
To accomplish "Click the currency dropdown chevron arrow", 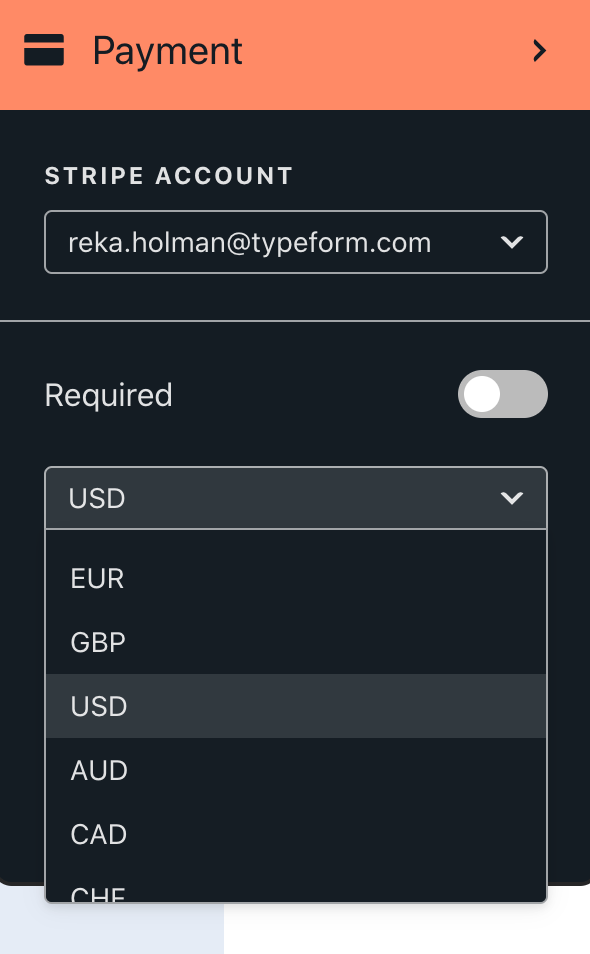I will click(512, 498).
